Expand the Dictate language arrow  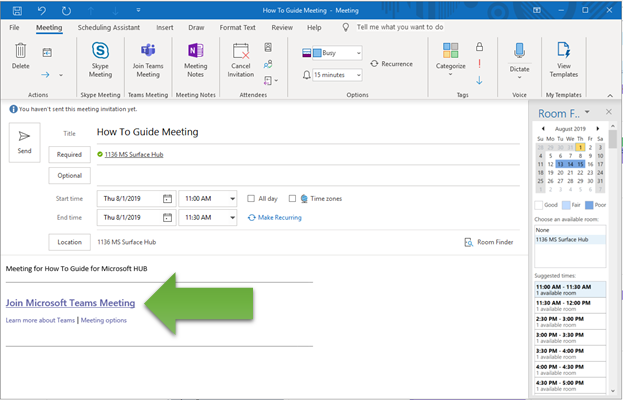point(519,77)
